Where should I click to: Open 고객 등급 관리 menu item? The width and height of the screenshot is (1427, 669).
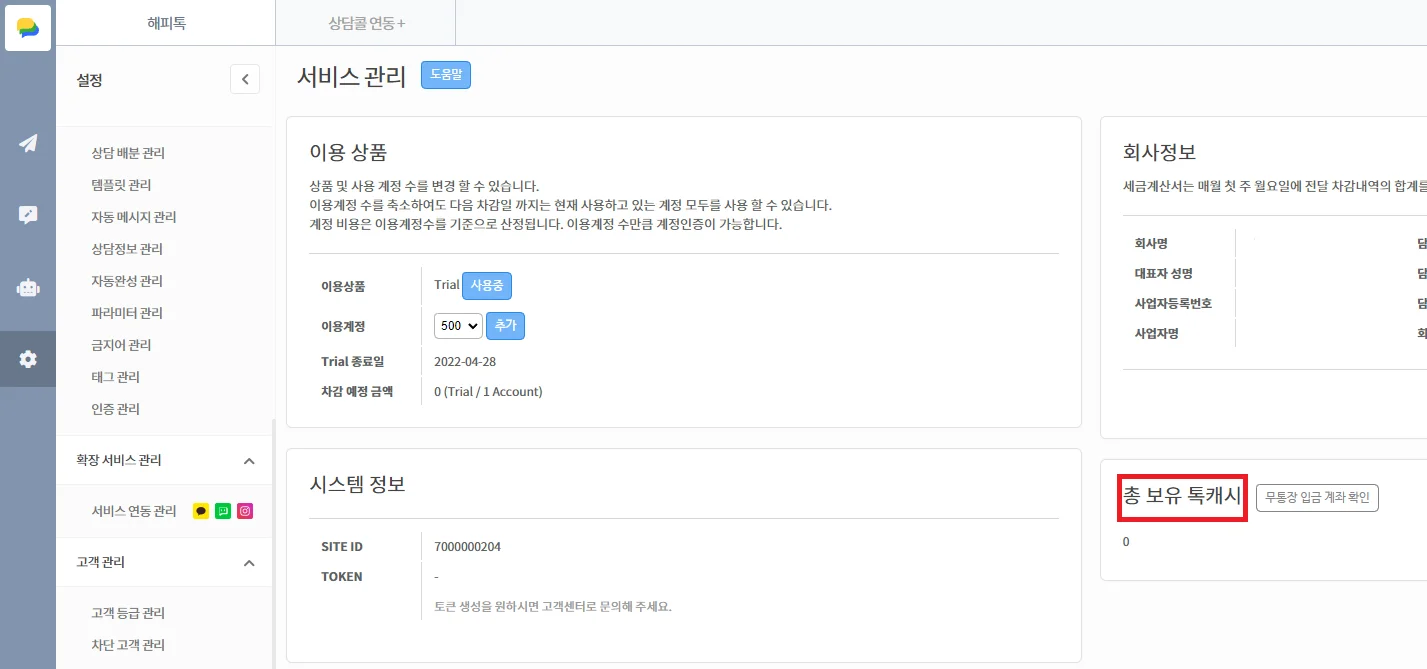[128, 613]
